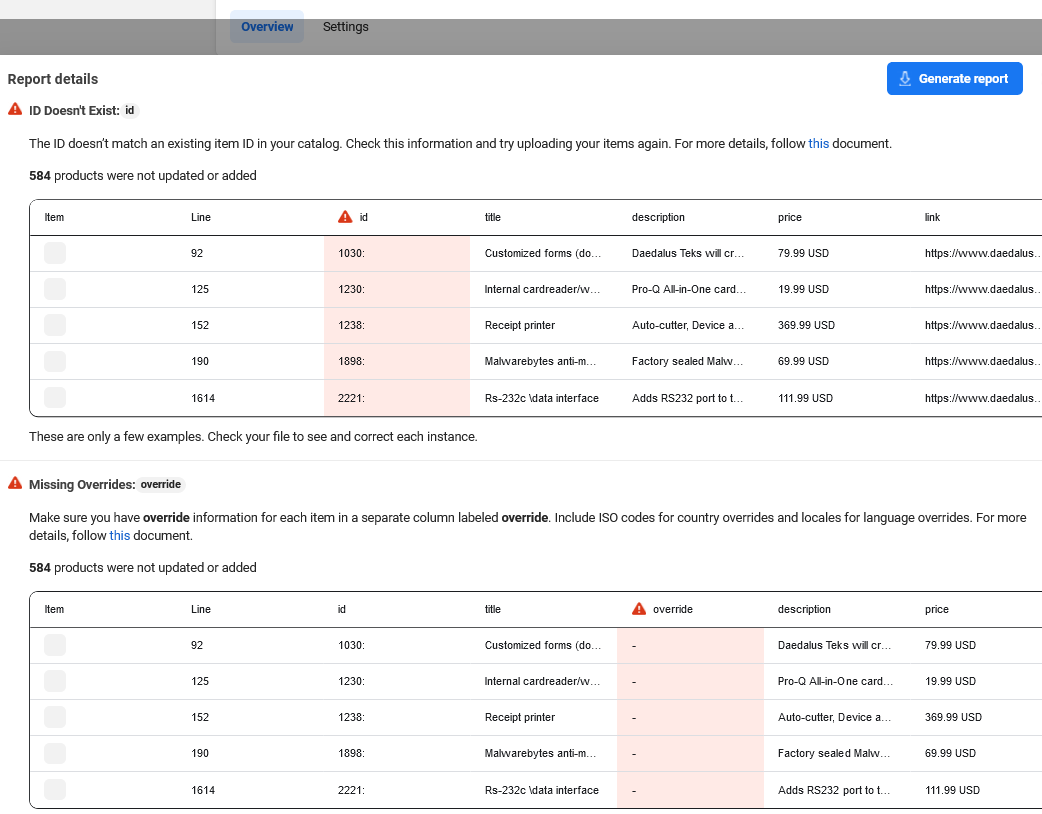Image resolution: width=1042 pixels, height=814 pixels.
Task: Click item thumbnail for line 152 in second table
Action: tap(55, 717)
